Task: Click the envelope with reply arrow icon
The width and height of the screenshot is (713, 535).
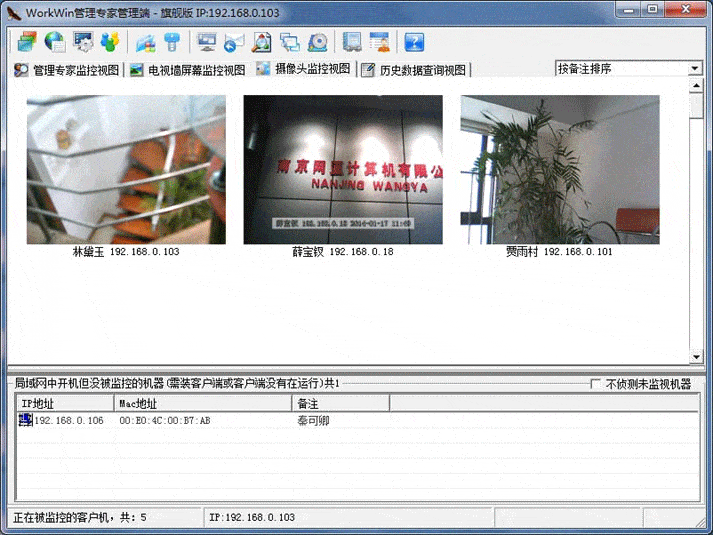Action: point(234,42)
